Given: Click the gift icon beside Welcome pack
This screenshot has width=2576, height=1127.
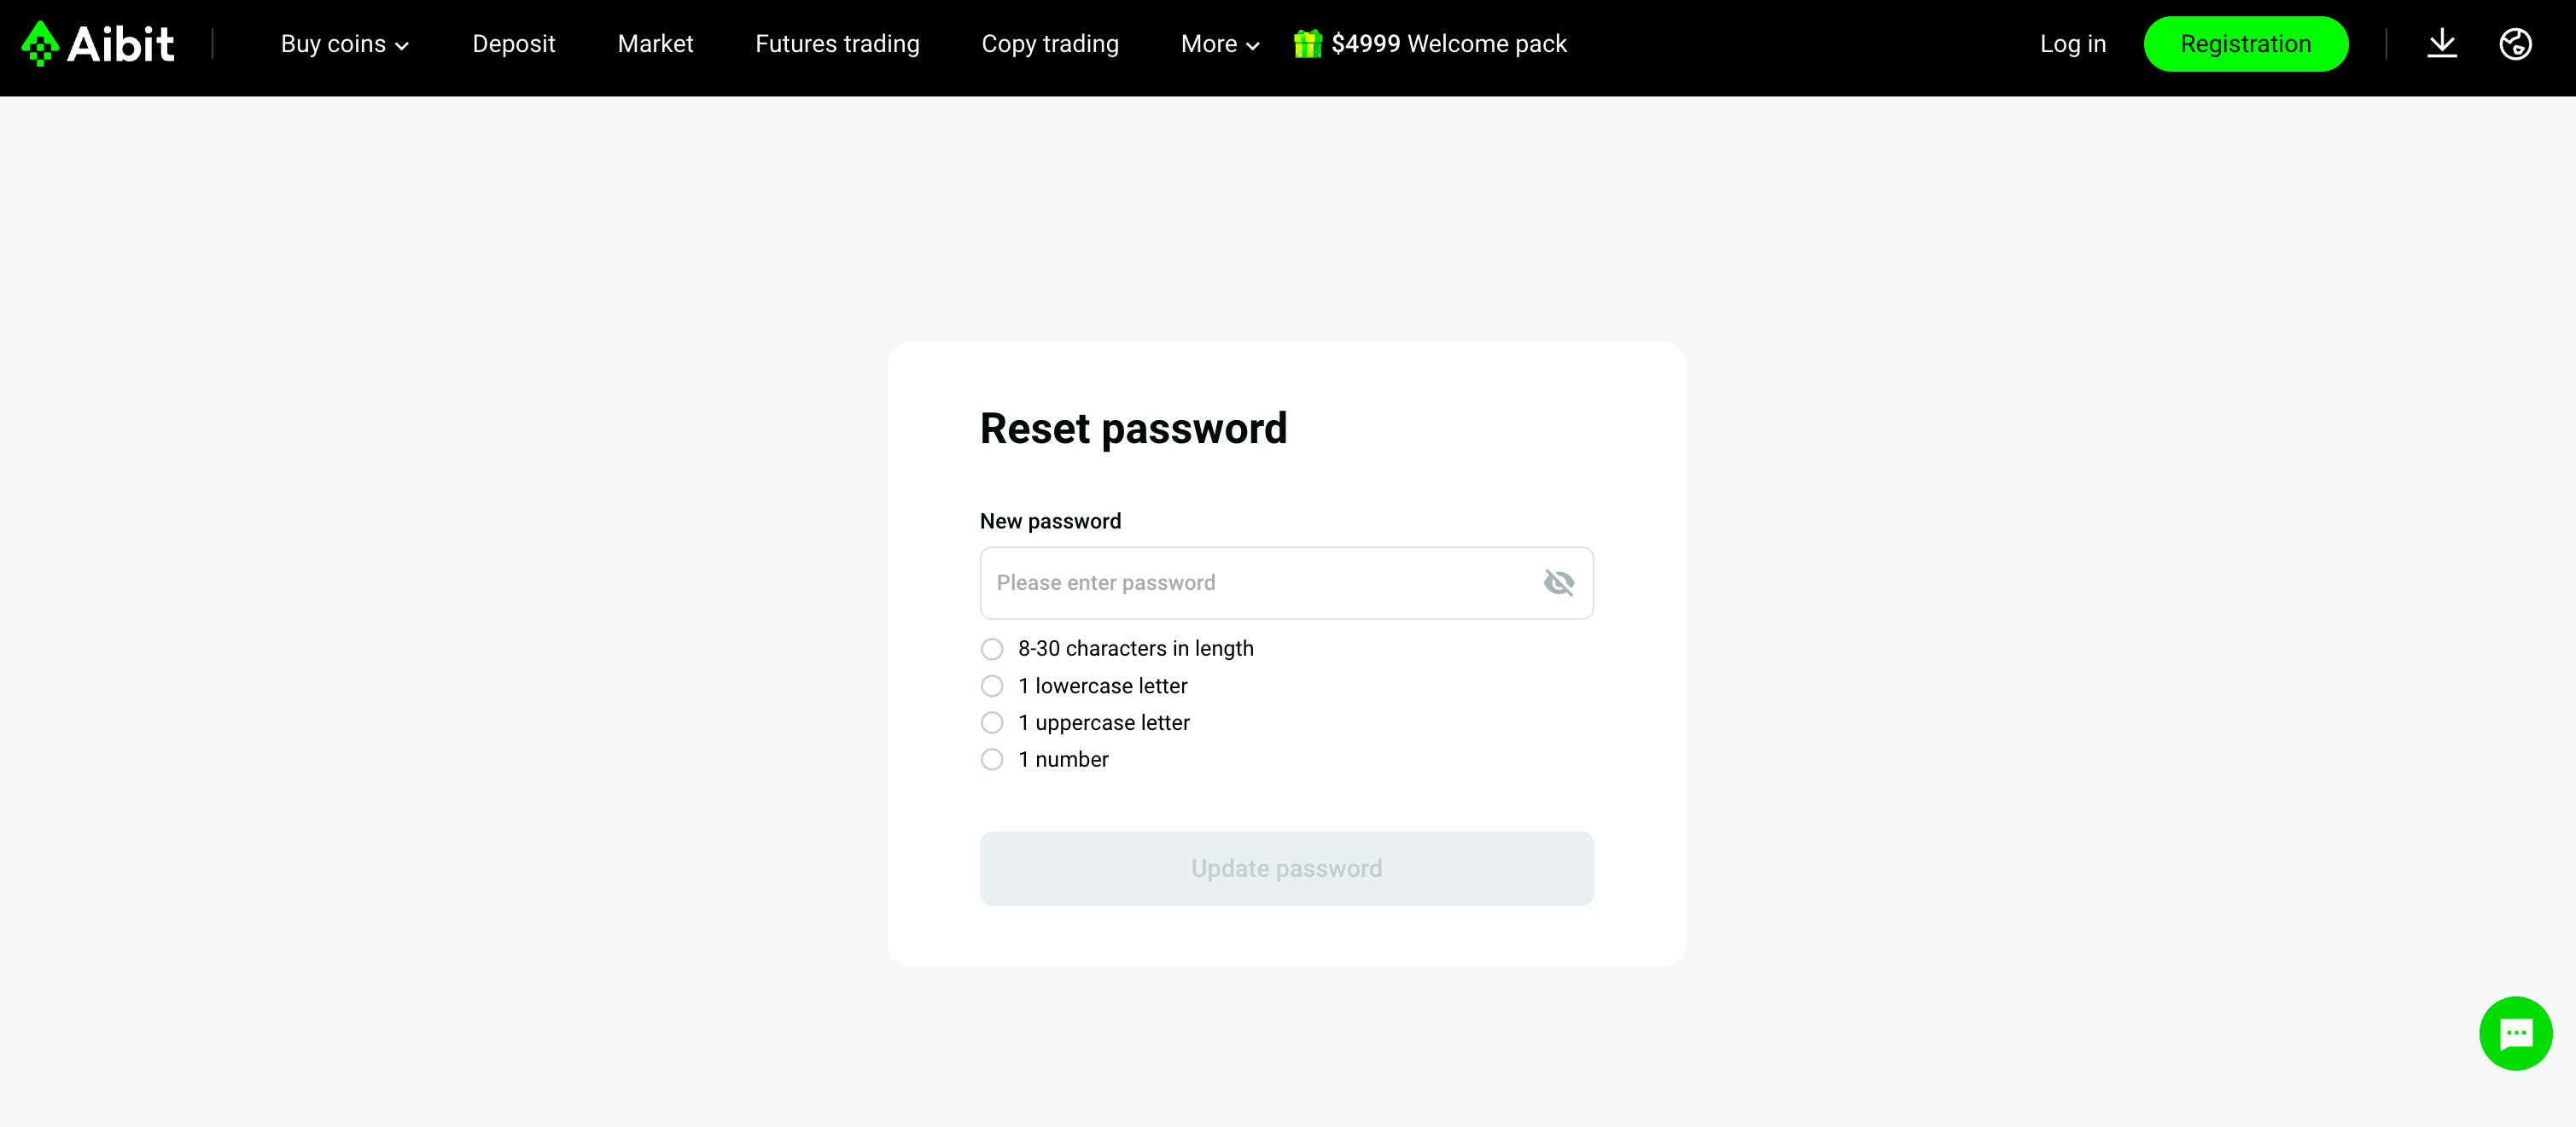Looking at the screenshot, I should (x=1307, y=43).
